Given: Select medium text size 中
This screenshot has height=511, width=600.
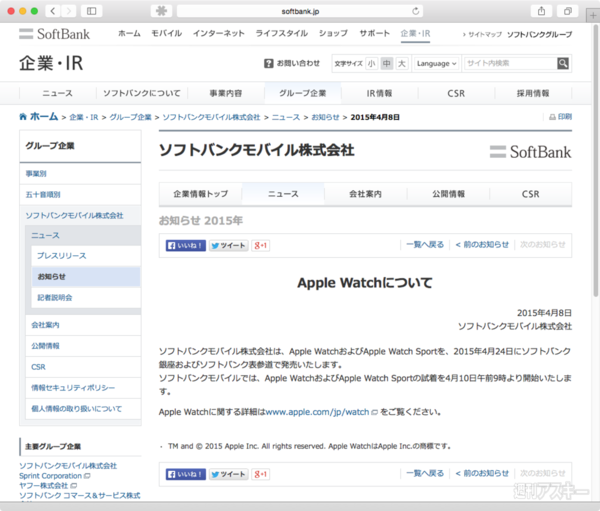Looking at the screenshot, I should (387, 63).
